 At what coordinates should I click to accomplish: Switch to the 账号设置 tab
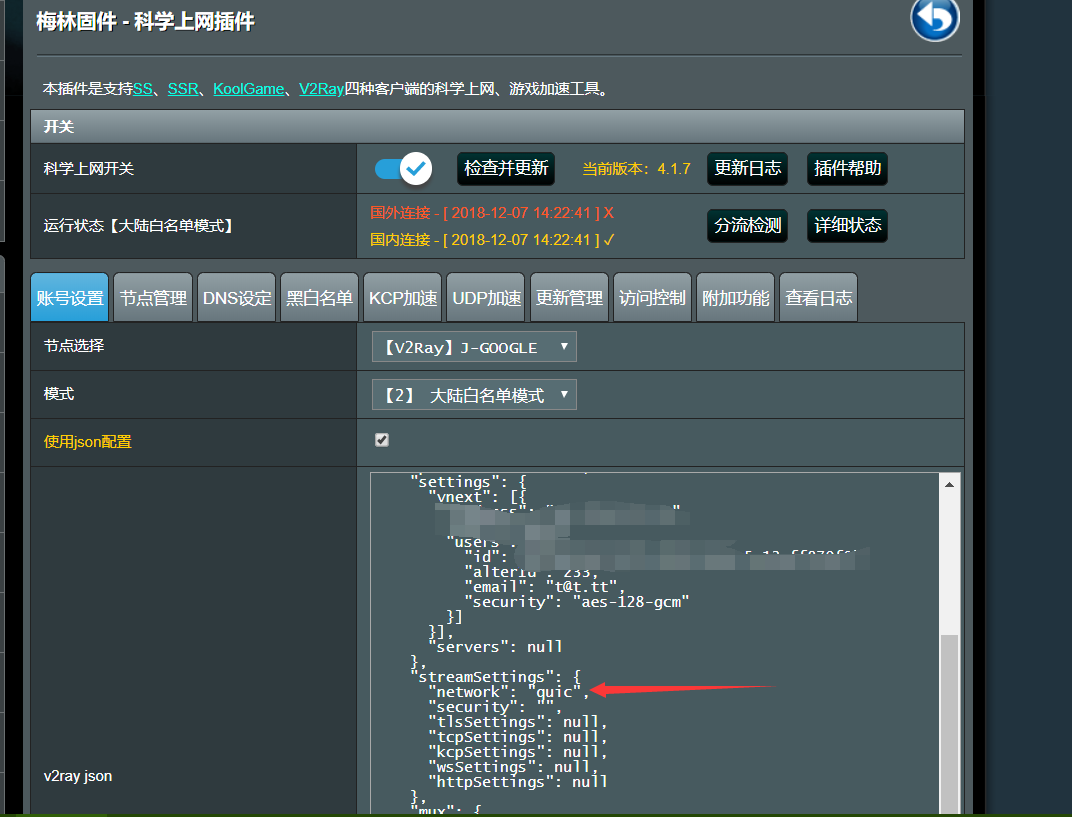[70, 297]
